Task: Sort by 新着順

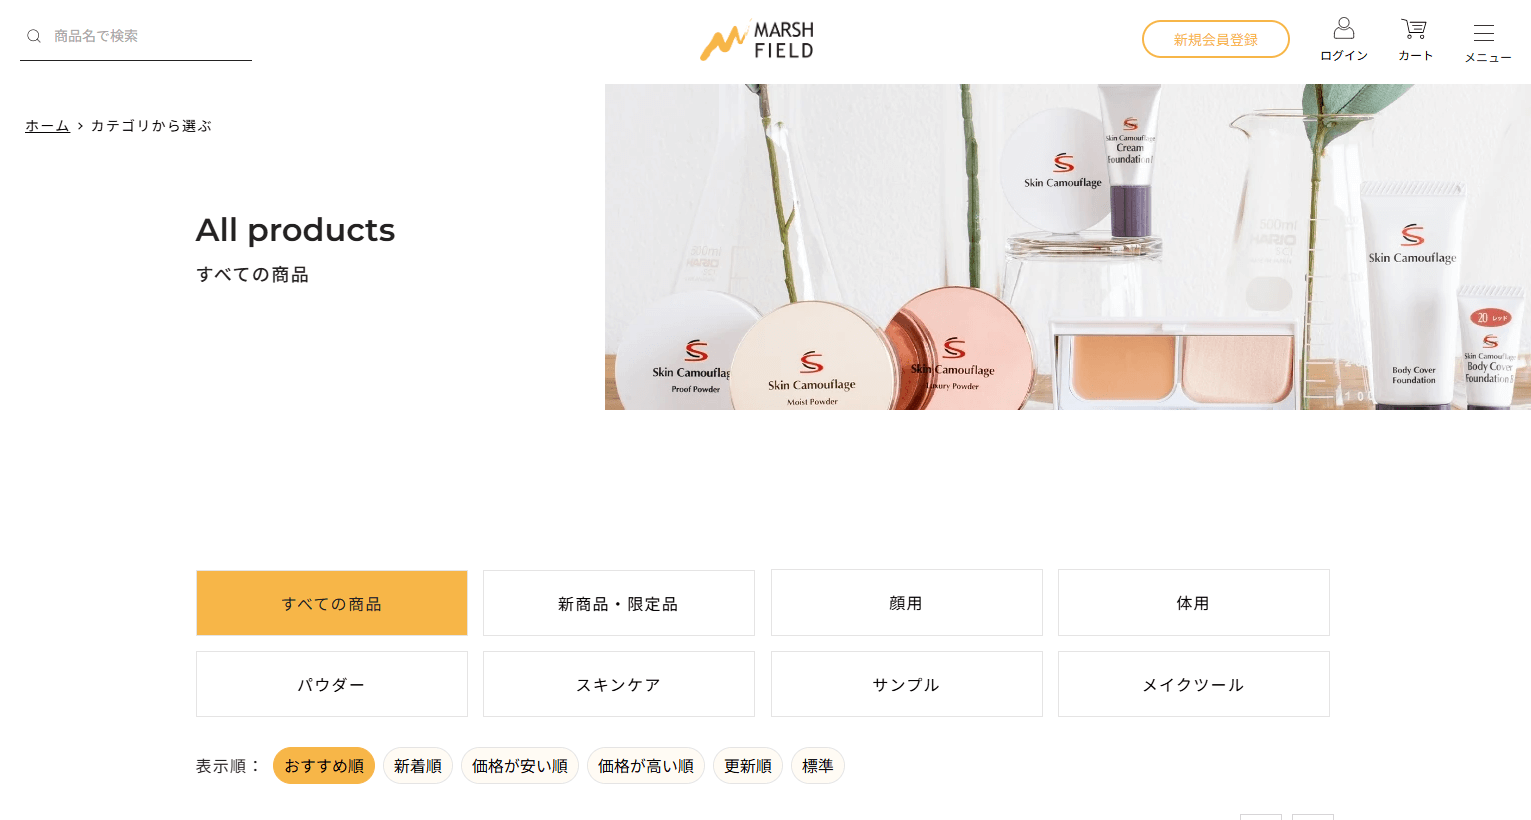Action: coord(418,766)
